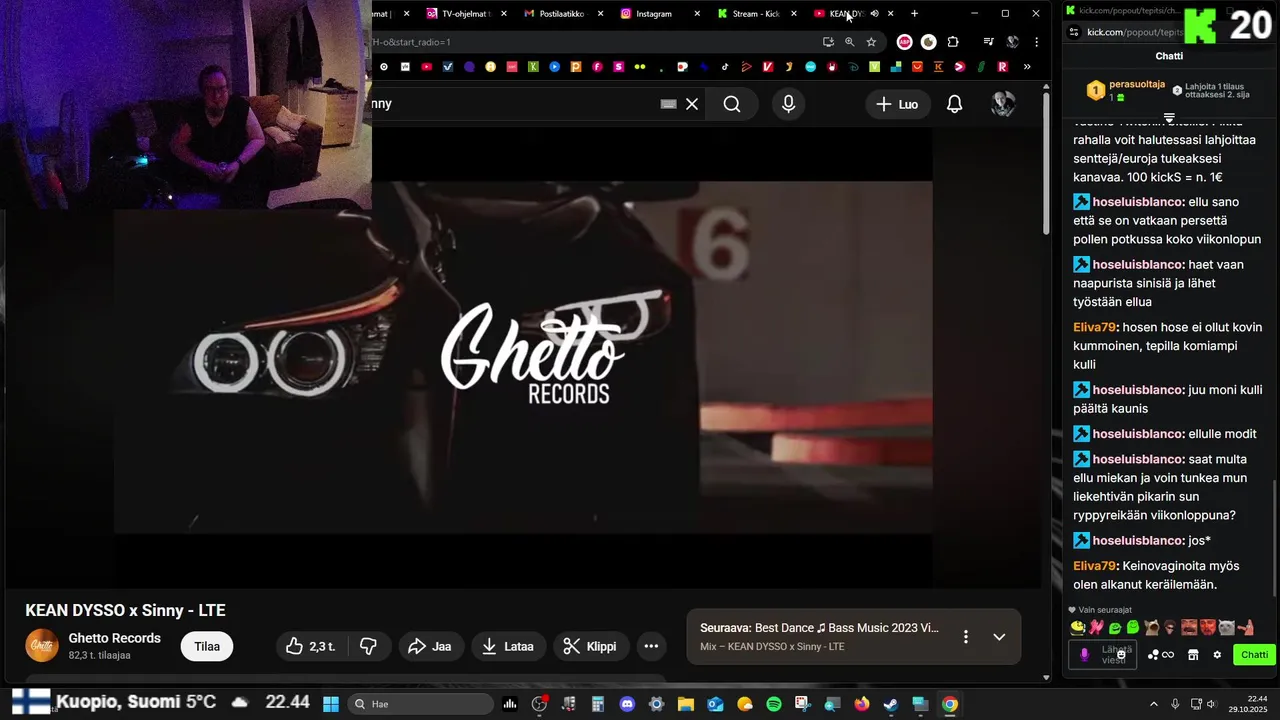Open the zoom magnifier in address bar
Viewport: 1280px width, 720px height.
tap(849, 42)
